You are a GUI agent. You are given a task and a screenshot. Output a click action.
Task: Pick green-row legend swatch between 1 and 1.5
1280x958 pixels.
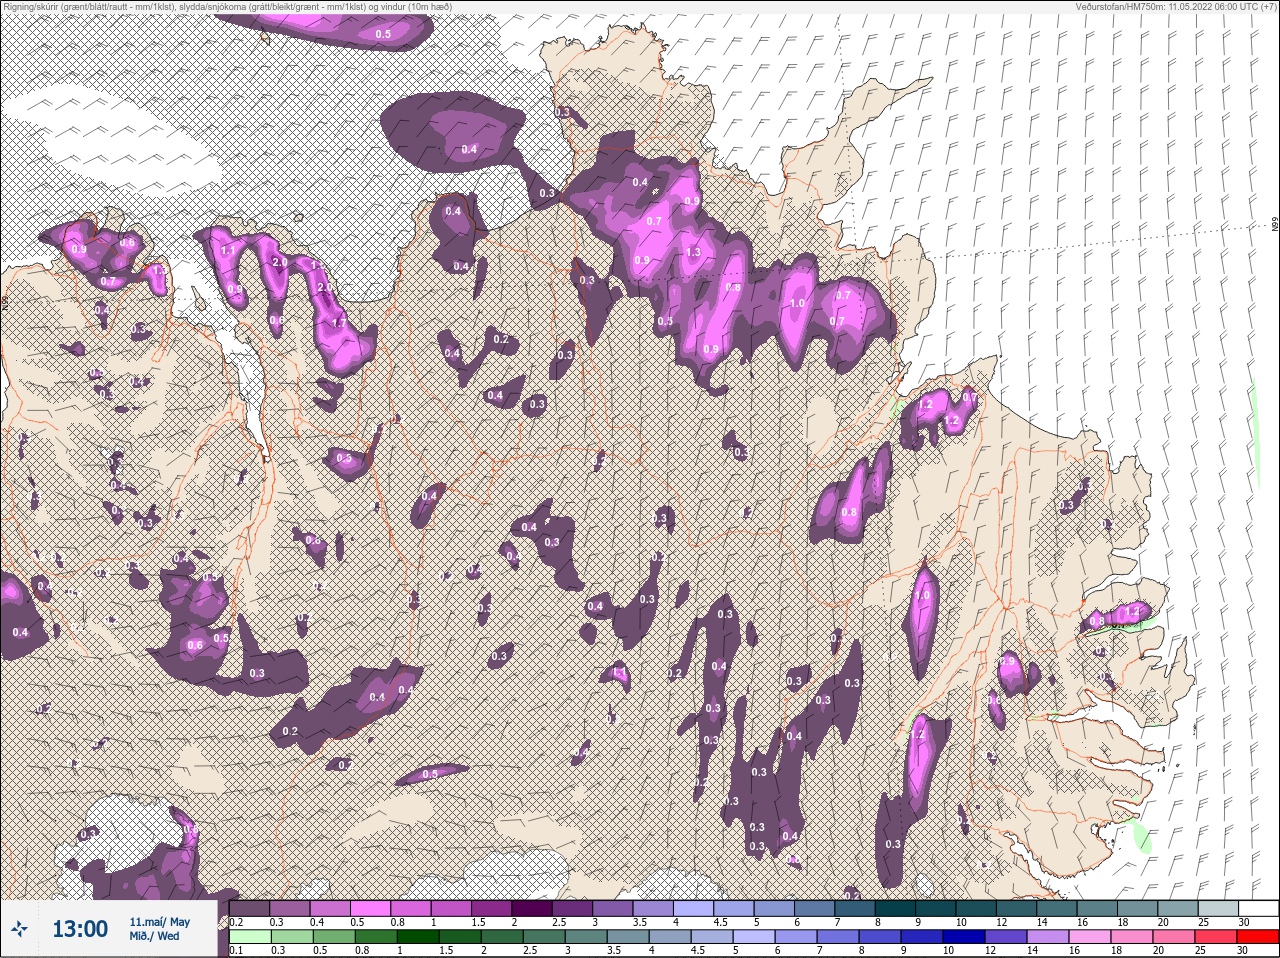418,937
